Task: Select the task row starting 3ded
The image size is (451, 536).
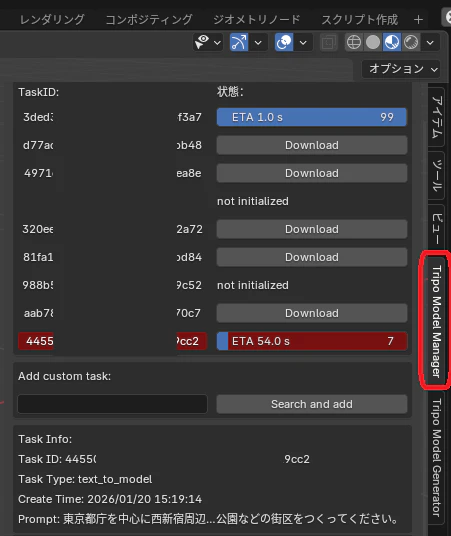Action: pos(112,117)
